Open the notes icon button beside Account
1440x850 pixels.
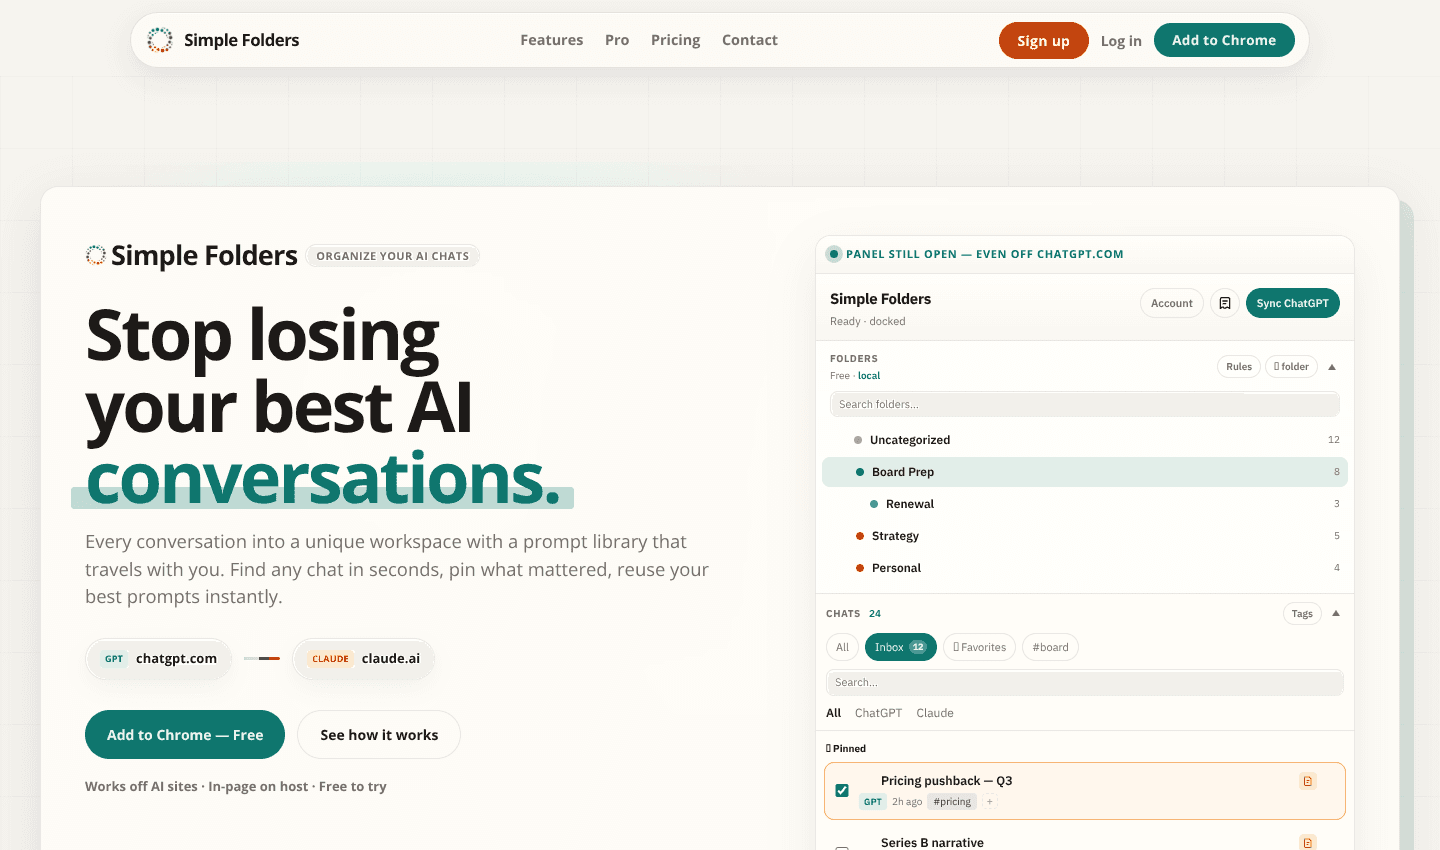(x=1225, y=303)
